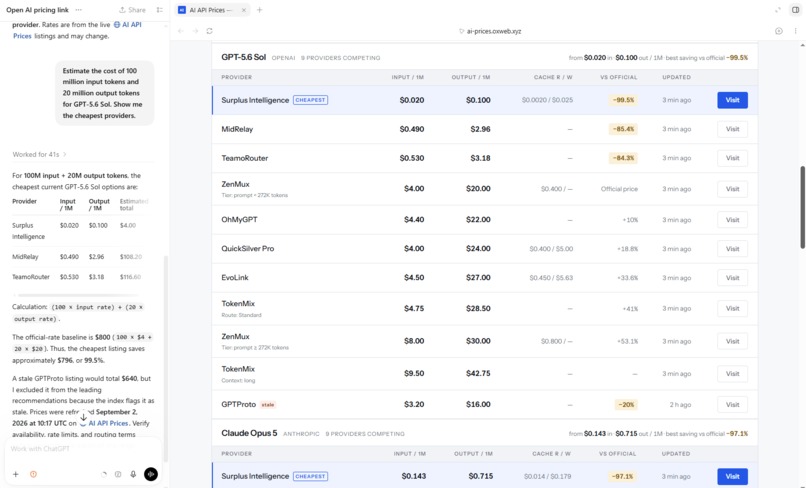Screen dimensions: 806x488
Task: Open the list view icon beside Share
Action: click(x=159, y=10)
